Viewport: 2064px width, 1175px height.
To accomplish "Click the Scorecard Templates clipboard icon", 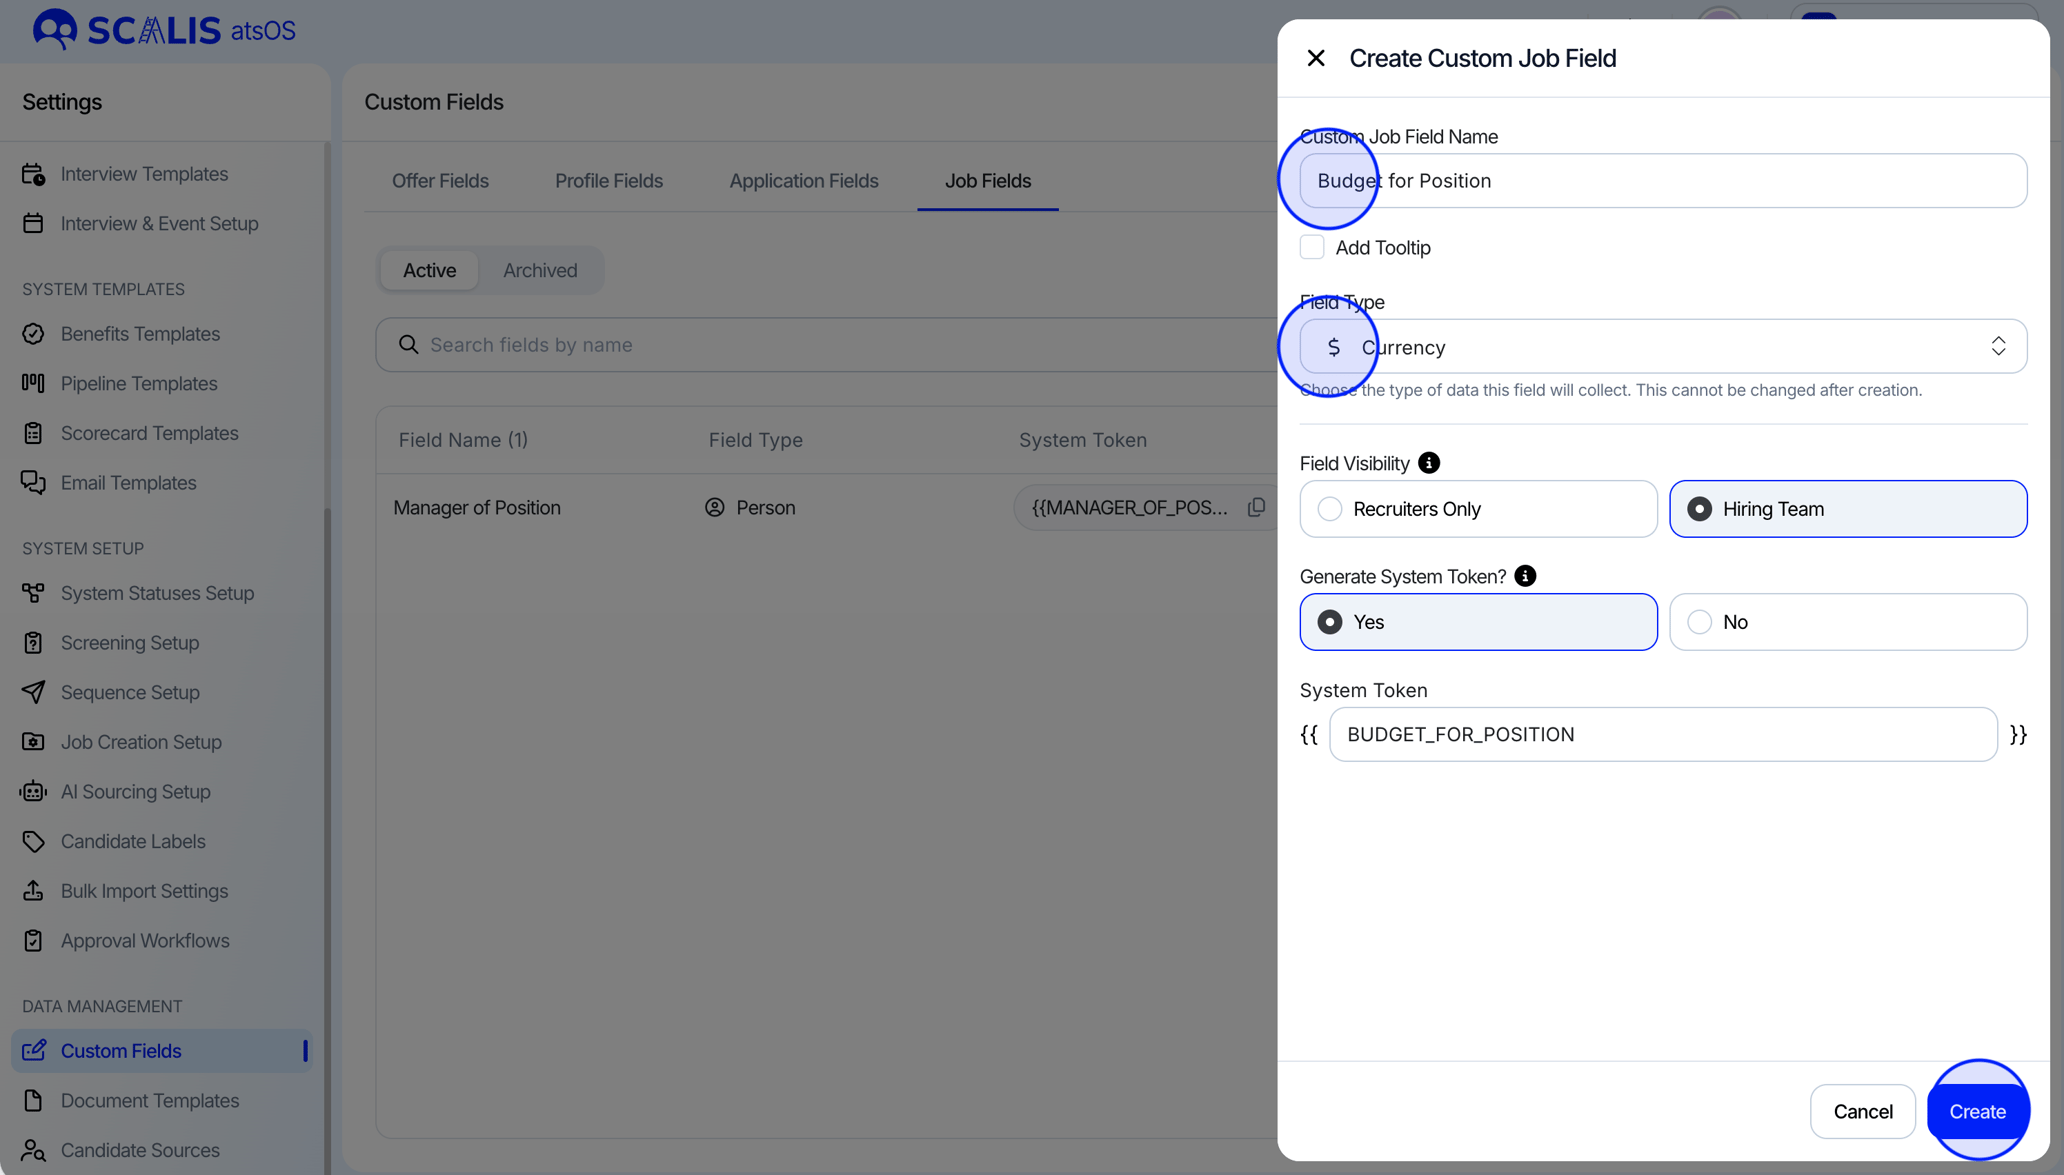I will (x=33, y=432).
